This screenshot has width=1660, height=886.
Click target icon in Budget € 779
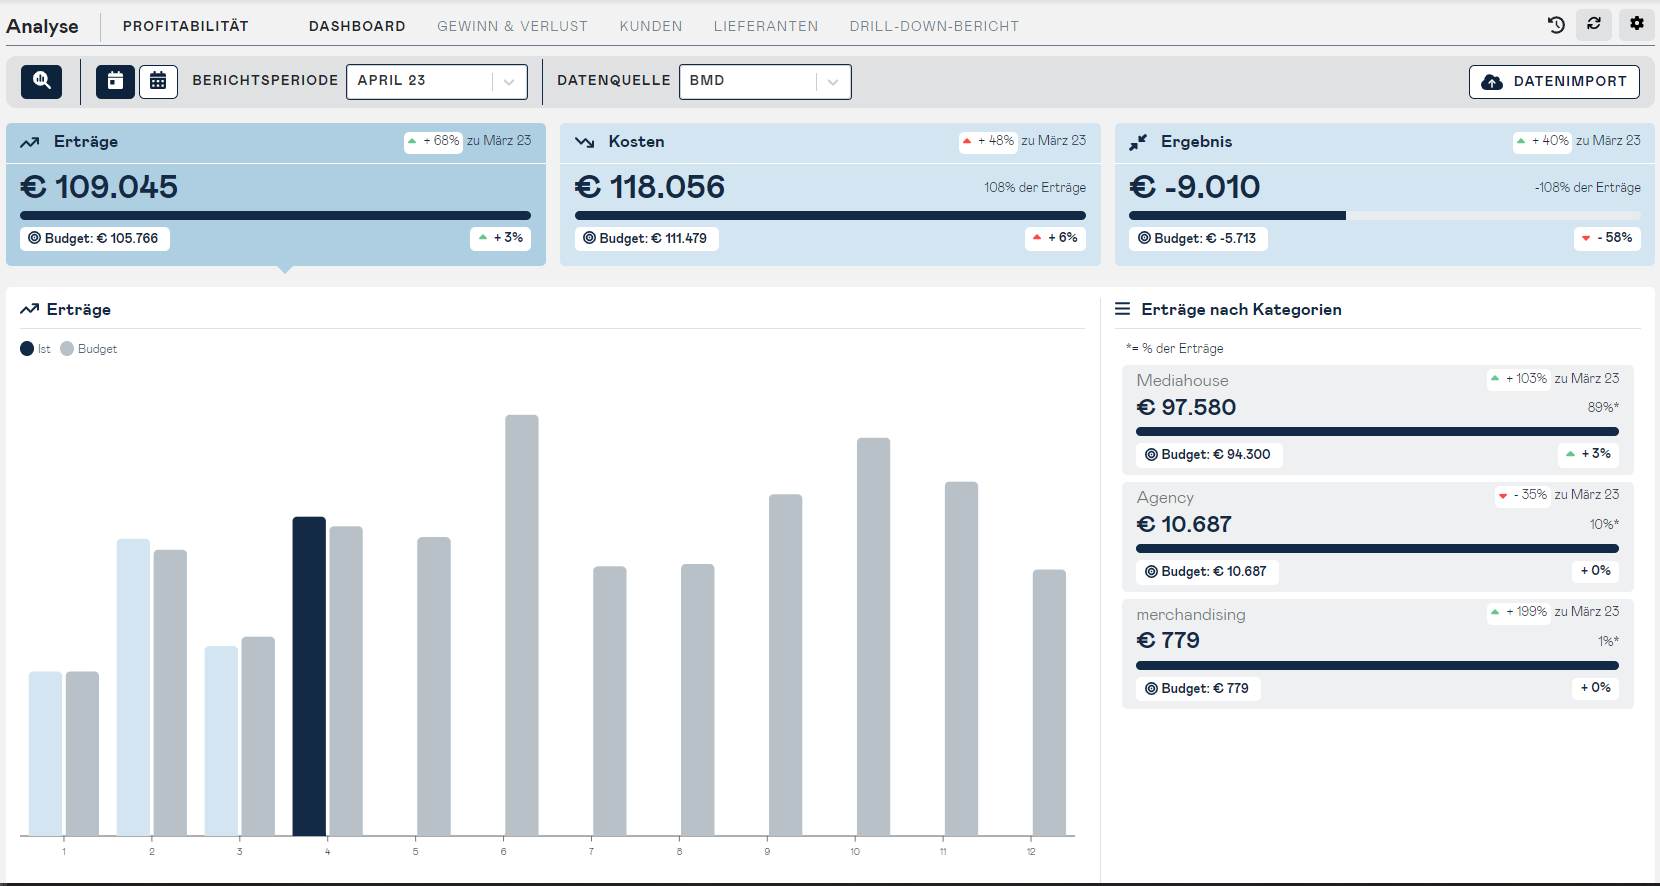[x=1152, y=688]
